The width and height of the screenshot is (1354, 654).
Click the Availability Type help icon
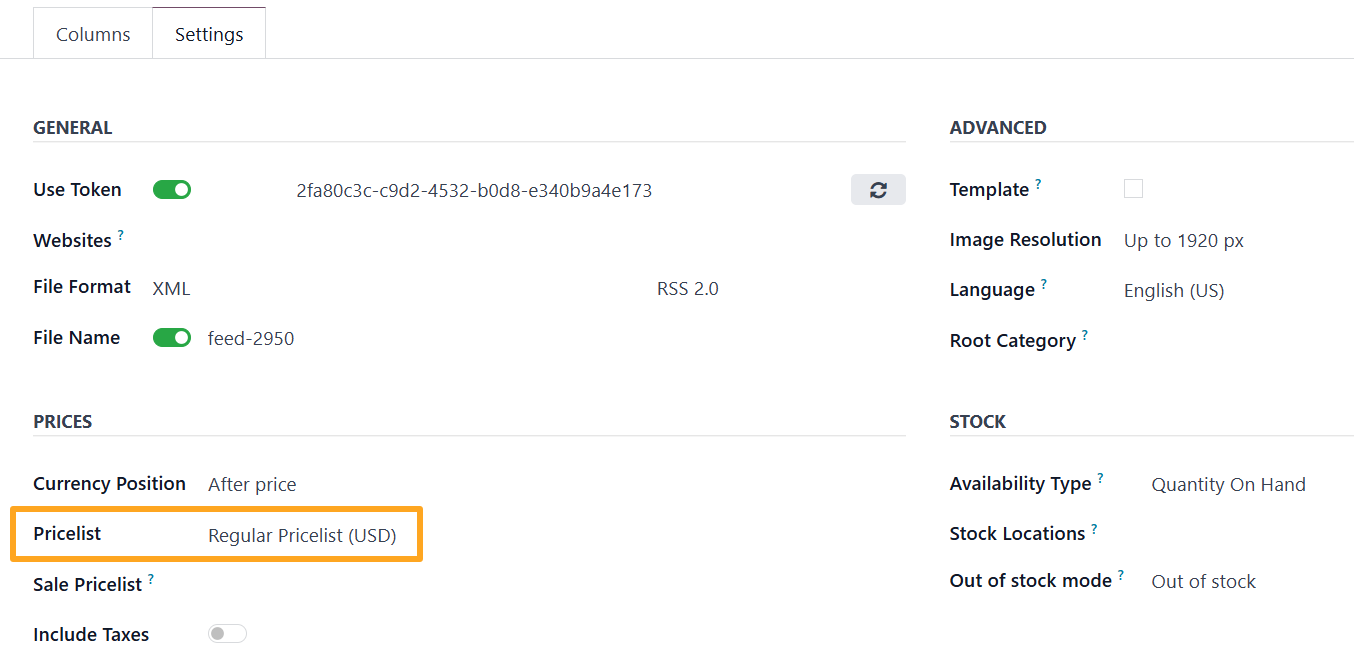[x=1101, y=477]
